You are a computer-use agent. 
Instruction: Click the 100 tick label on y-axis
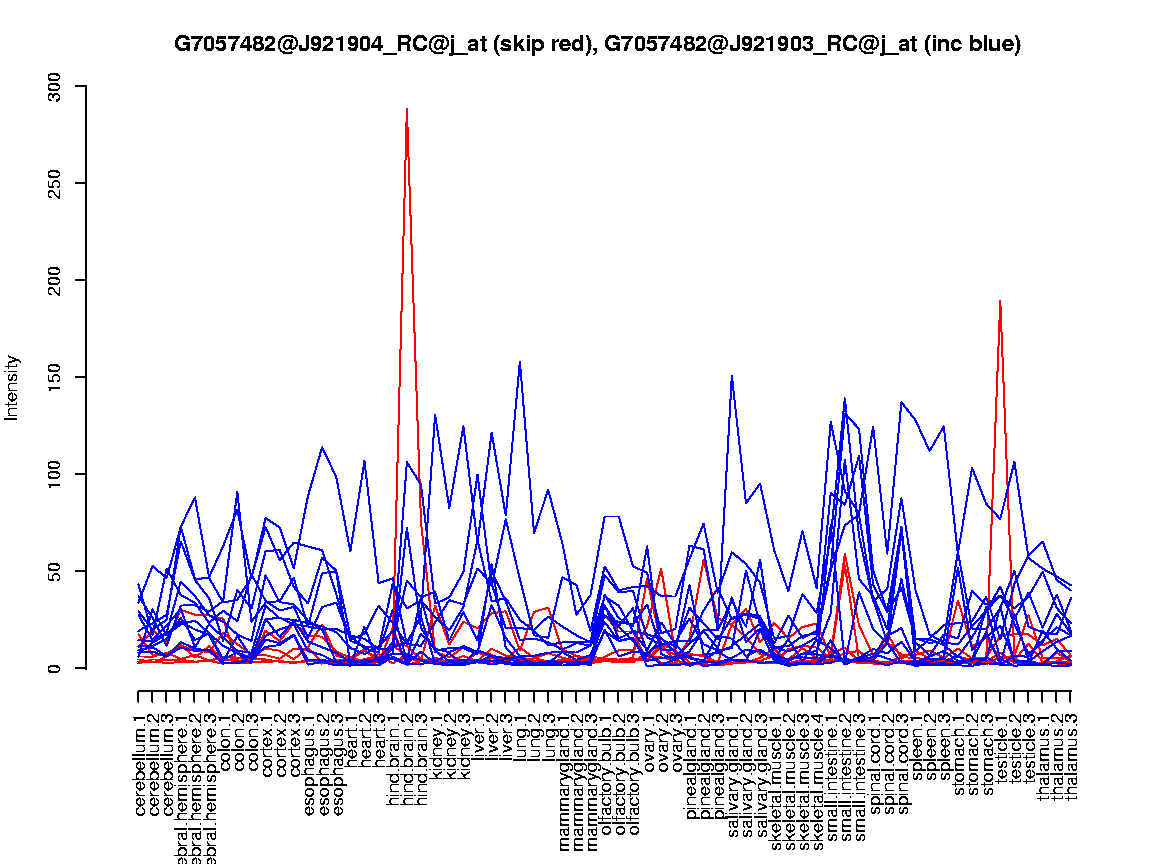click(54, 475)
